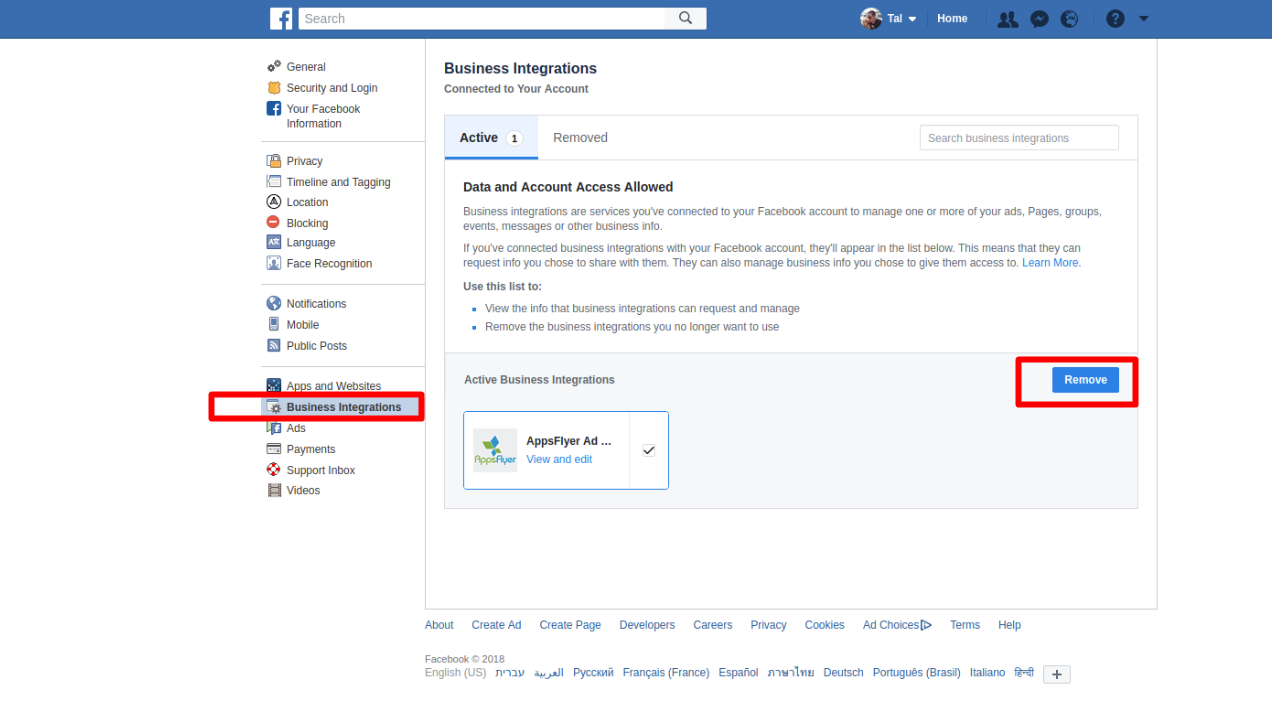Open the Friend Requests icon
This screenshot has width=1272, height=701.
(x=1008, y=19)
